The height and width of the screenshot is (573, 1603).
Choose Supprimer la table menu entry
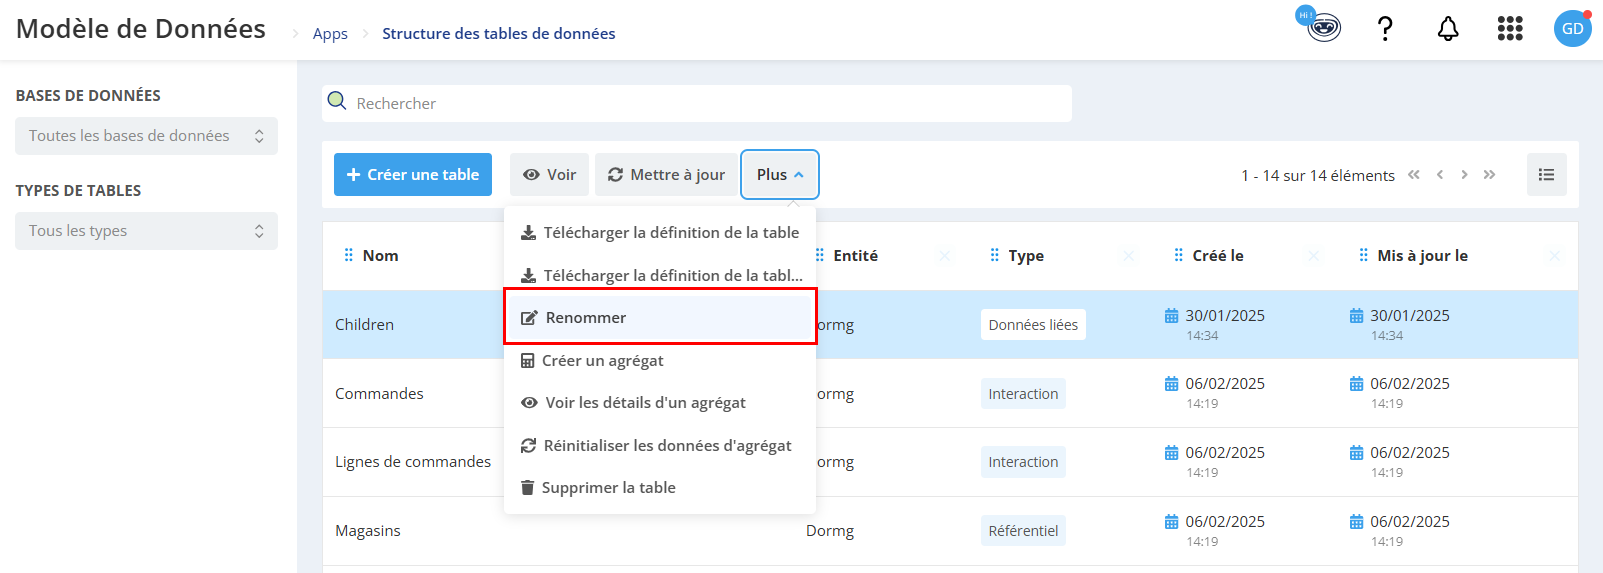coord(660,487)
